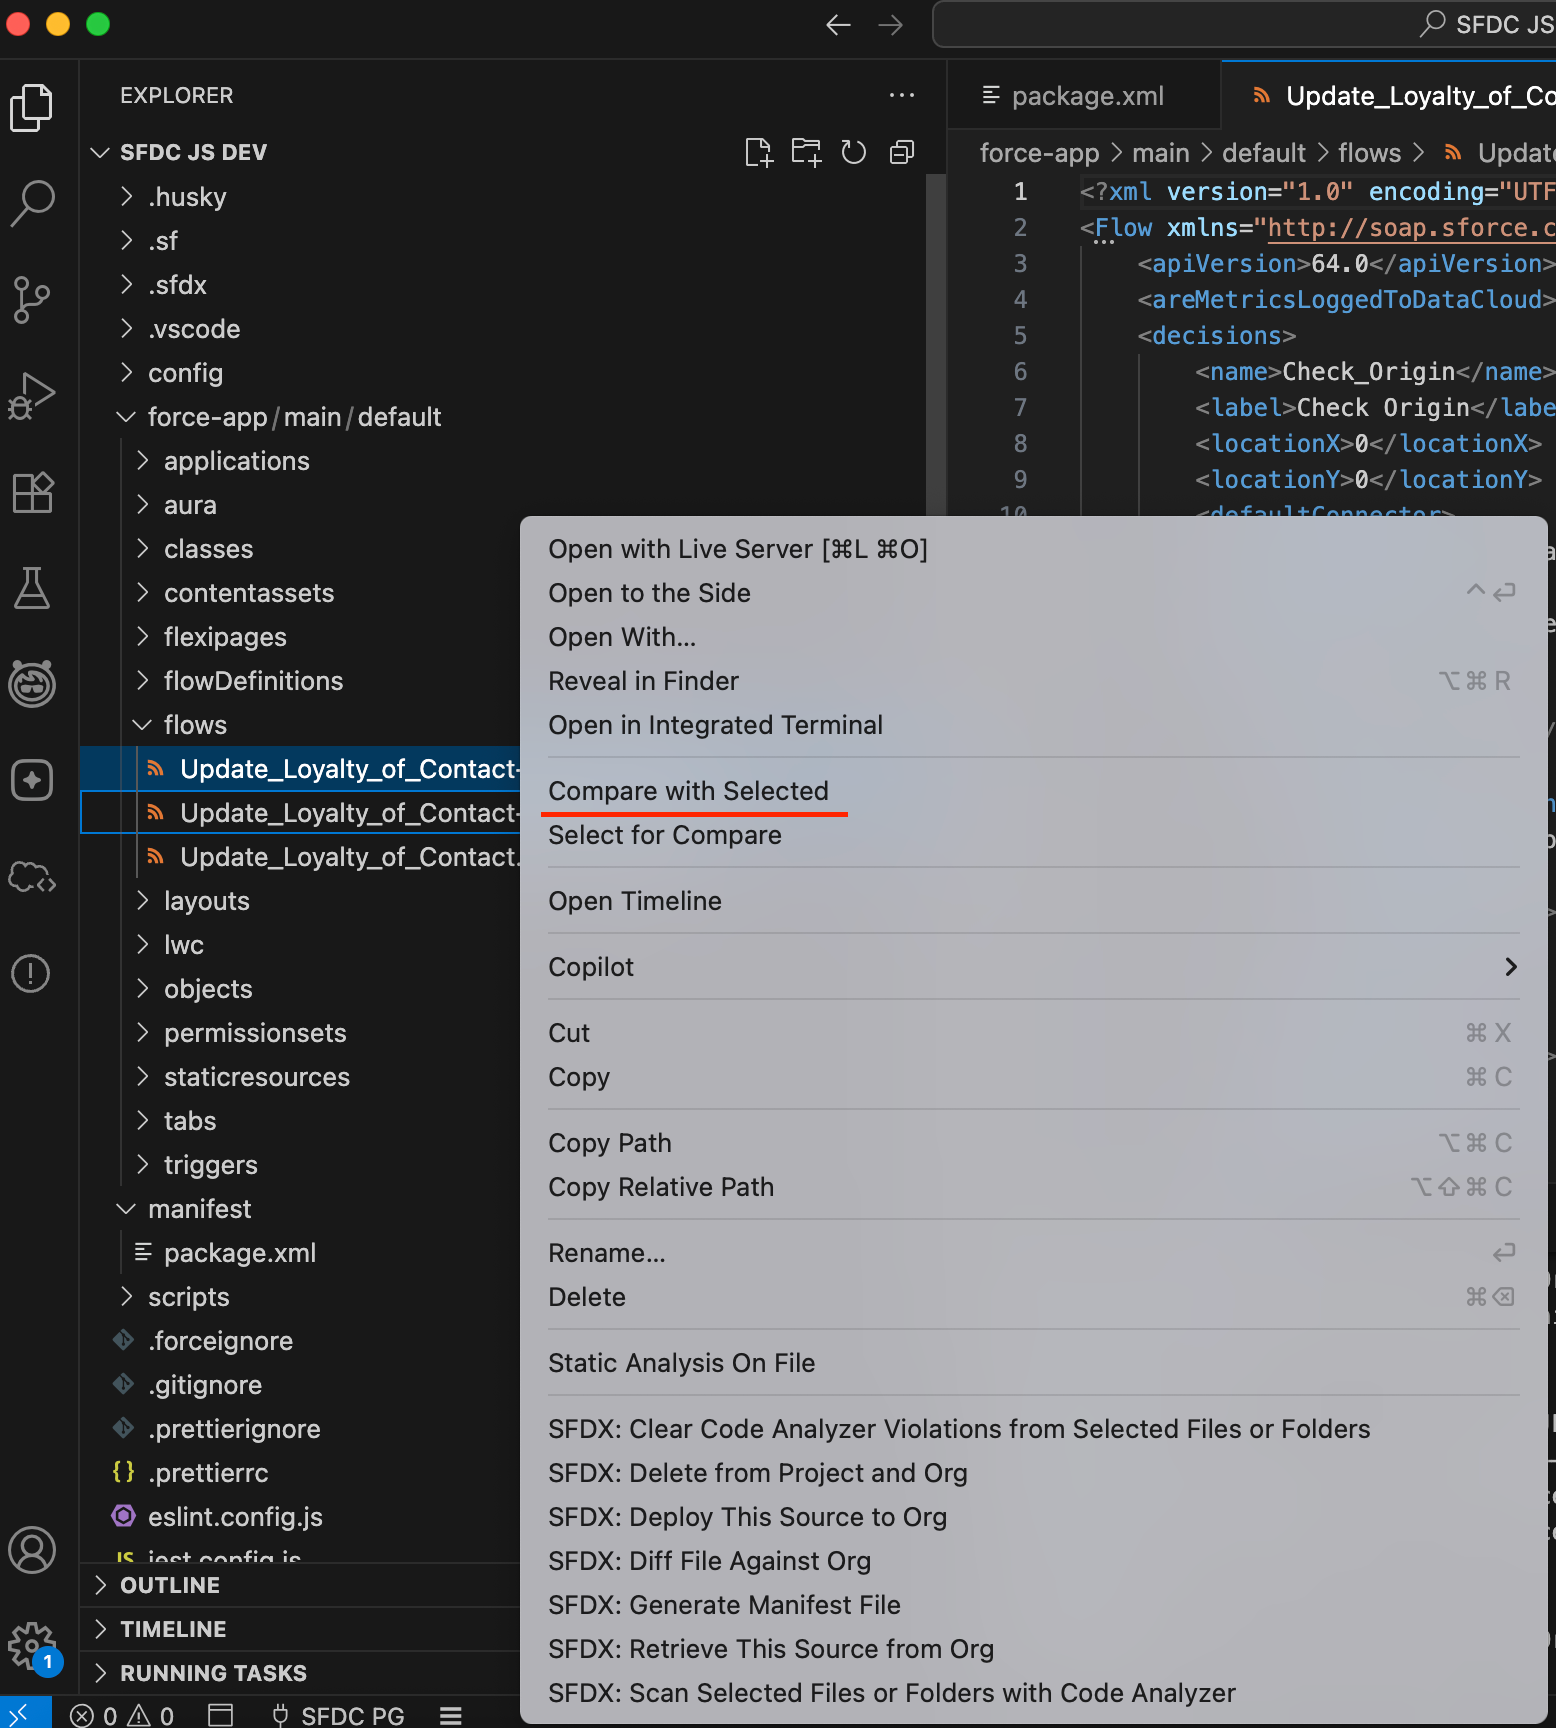This screenshot has height=1728, width=1556.
Task: Click the Refresh Explorer icon
Action: 853,152
